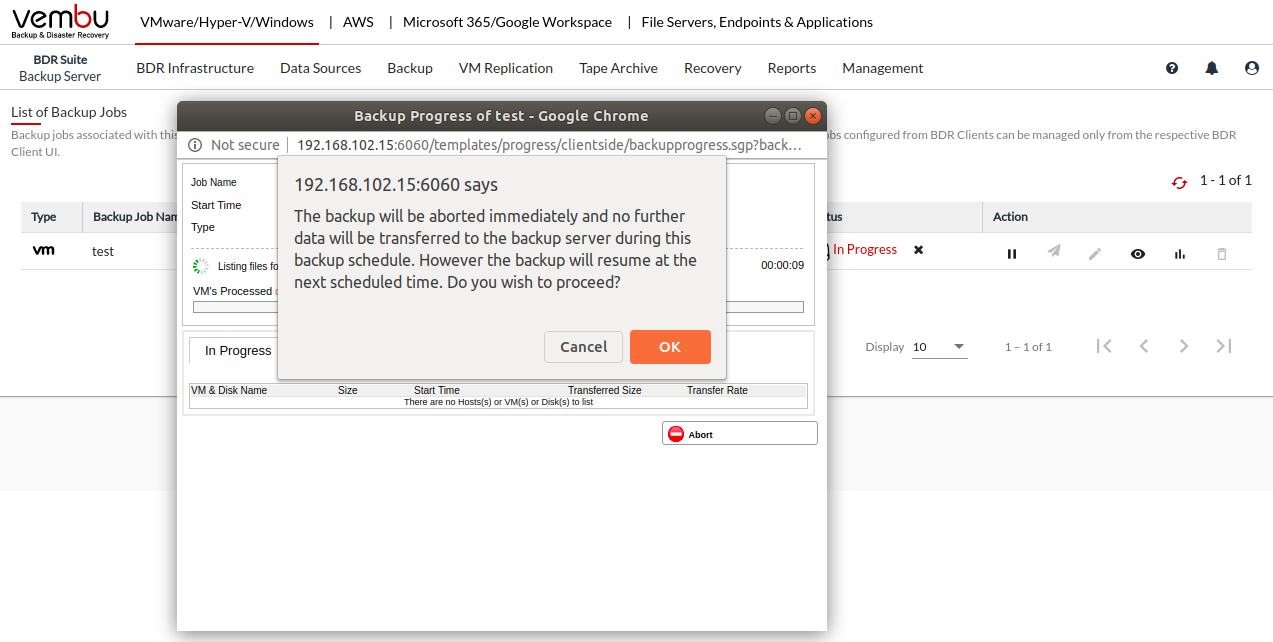Expand the Display rows per page dropdown
This screenshot has width=1273, height=642.
click(940, 347)
